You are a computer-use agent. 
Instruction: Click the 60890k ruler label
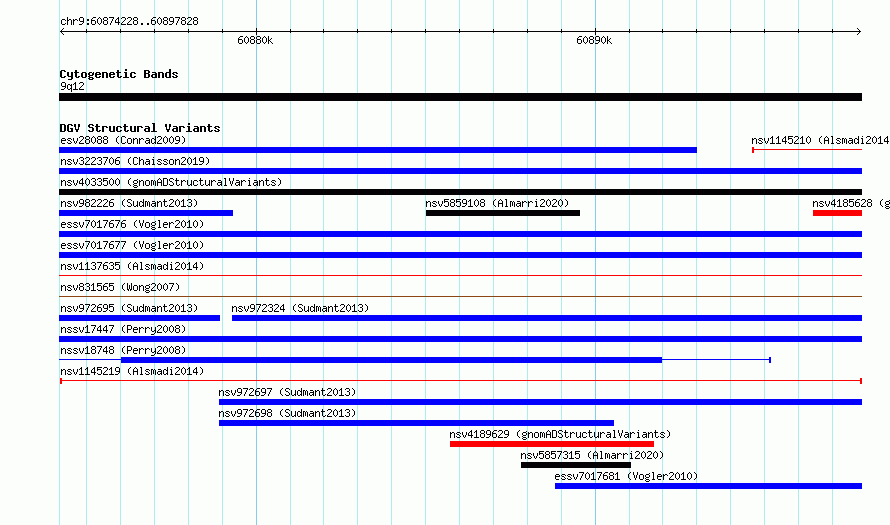[x=594, y=40]
